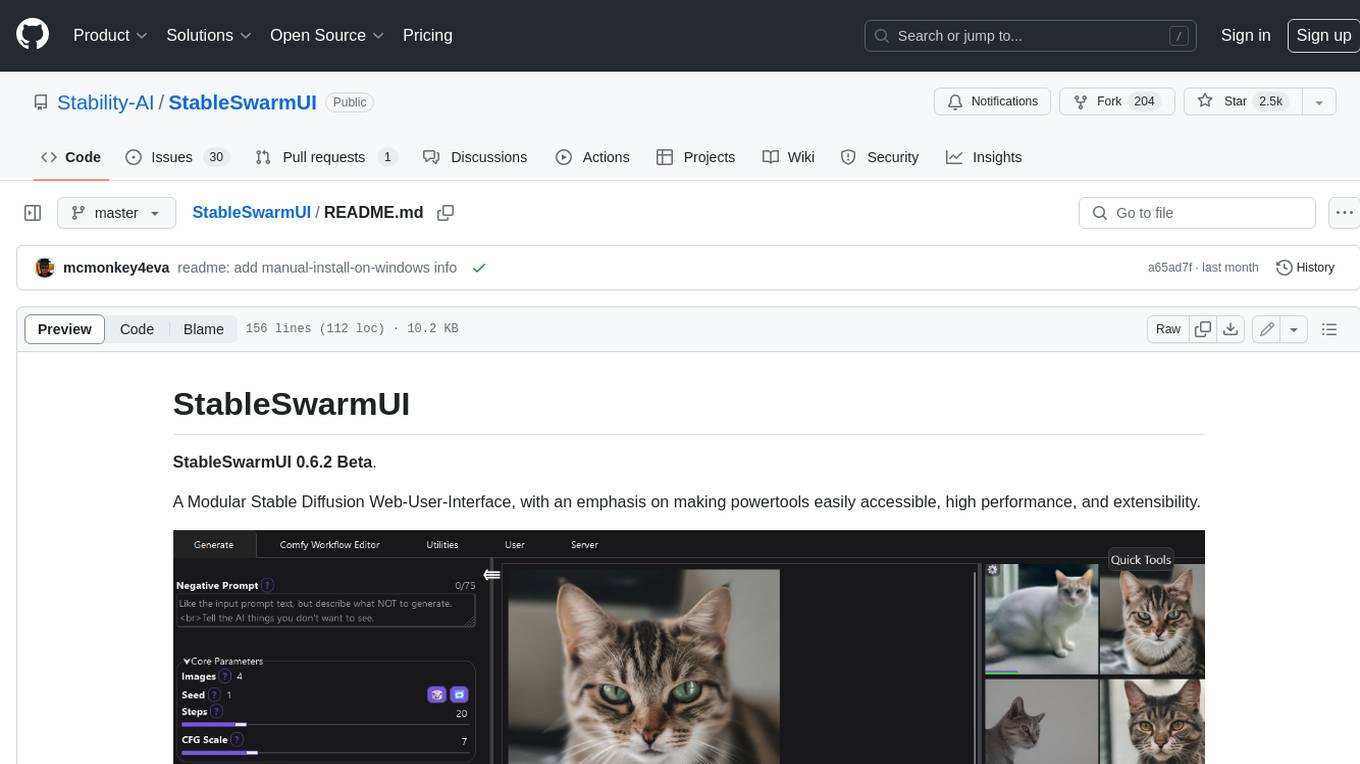View the commit check status checkmark
This screenshot has width=1360, height=764.
click(x=479, y=268)
